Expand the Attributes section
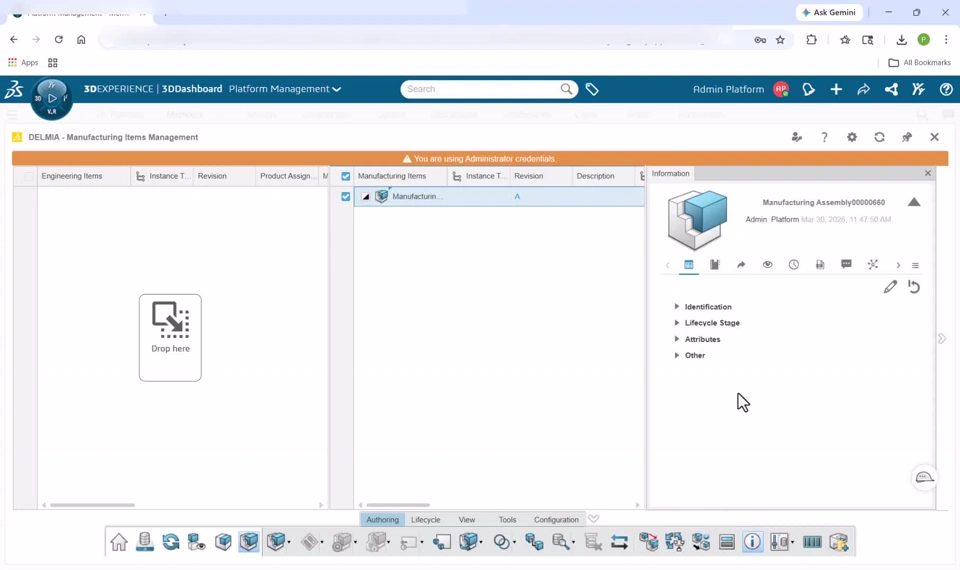Viewport: 960px width, 570px height. [677, 339]
